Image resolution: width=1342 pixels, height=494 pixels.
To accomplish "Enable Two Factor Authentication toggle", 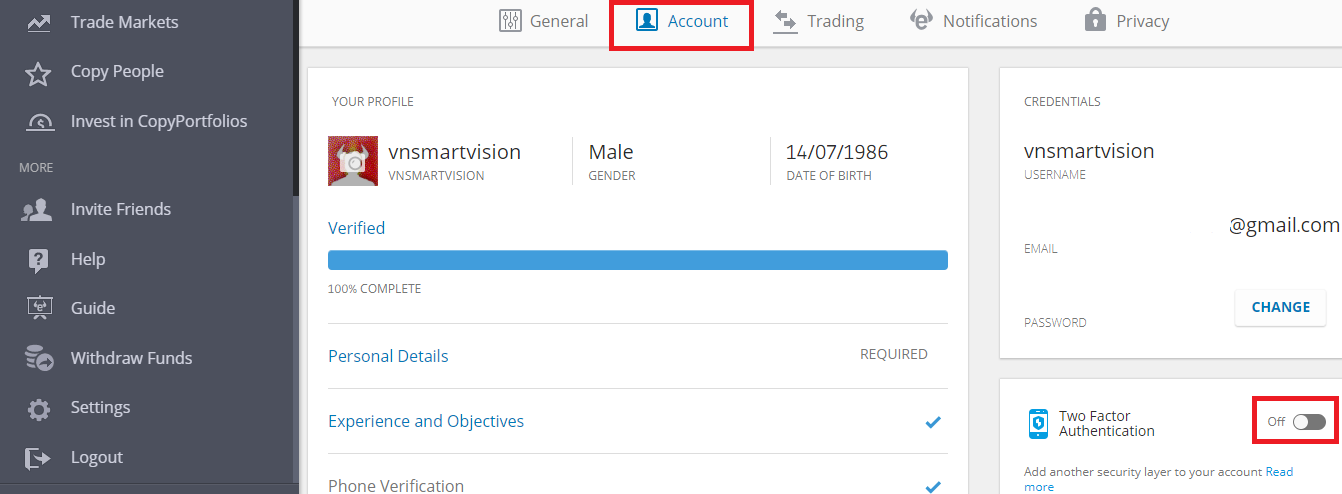I will [x=1309, y=422].
